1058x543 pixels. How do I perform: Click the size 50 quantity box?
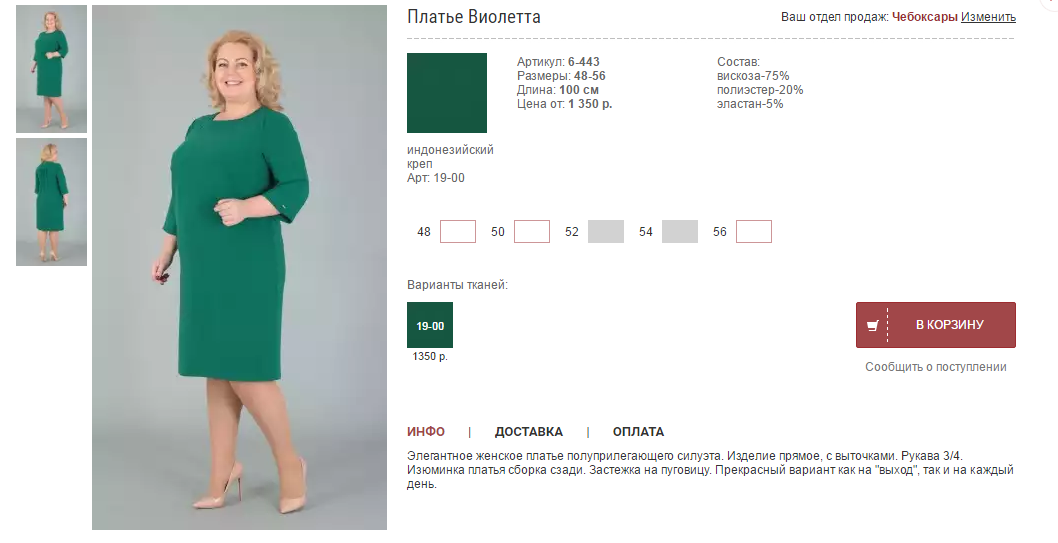[x=532, y=231]
